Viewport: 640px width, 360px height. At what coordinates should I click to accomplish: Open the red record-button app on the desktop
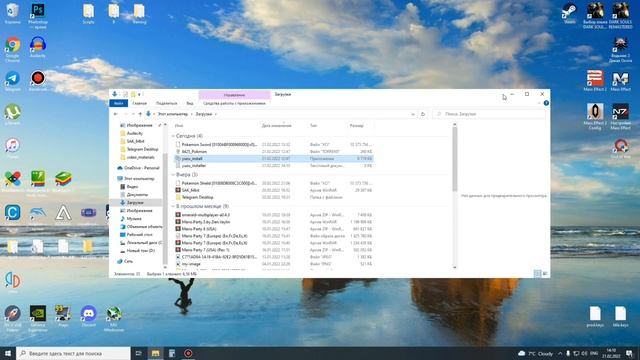[x=38, y=81]
